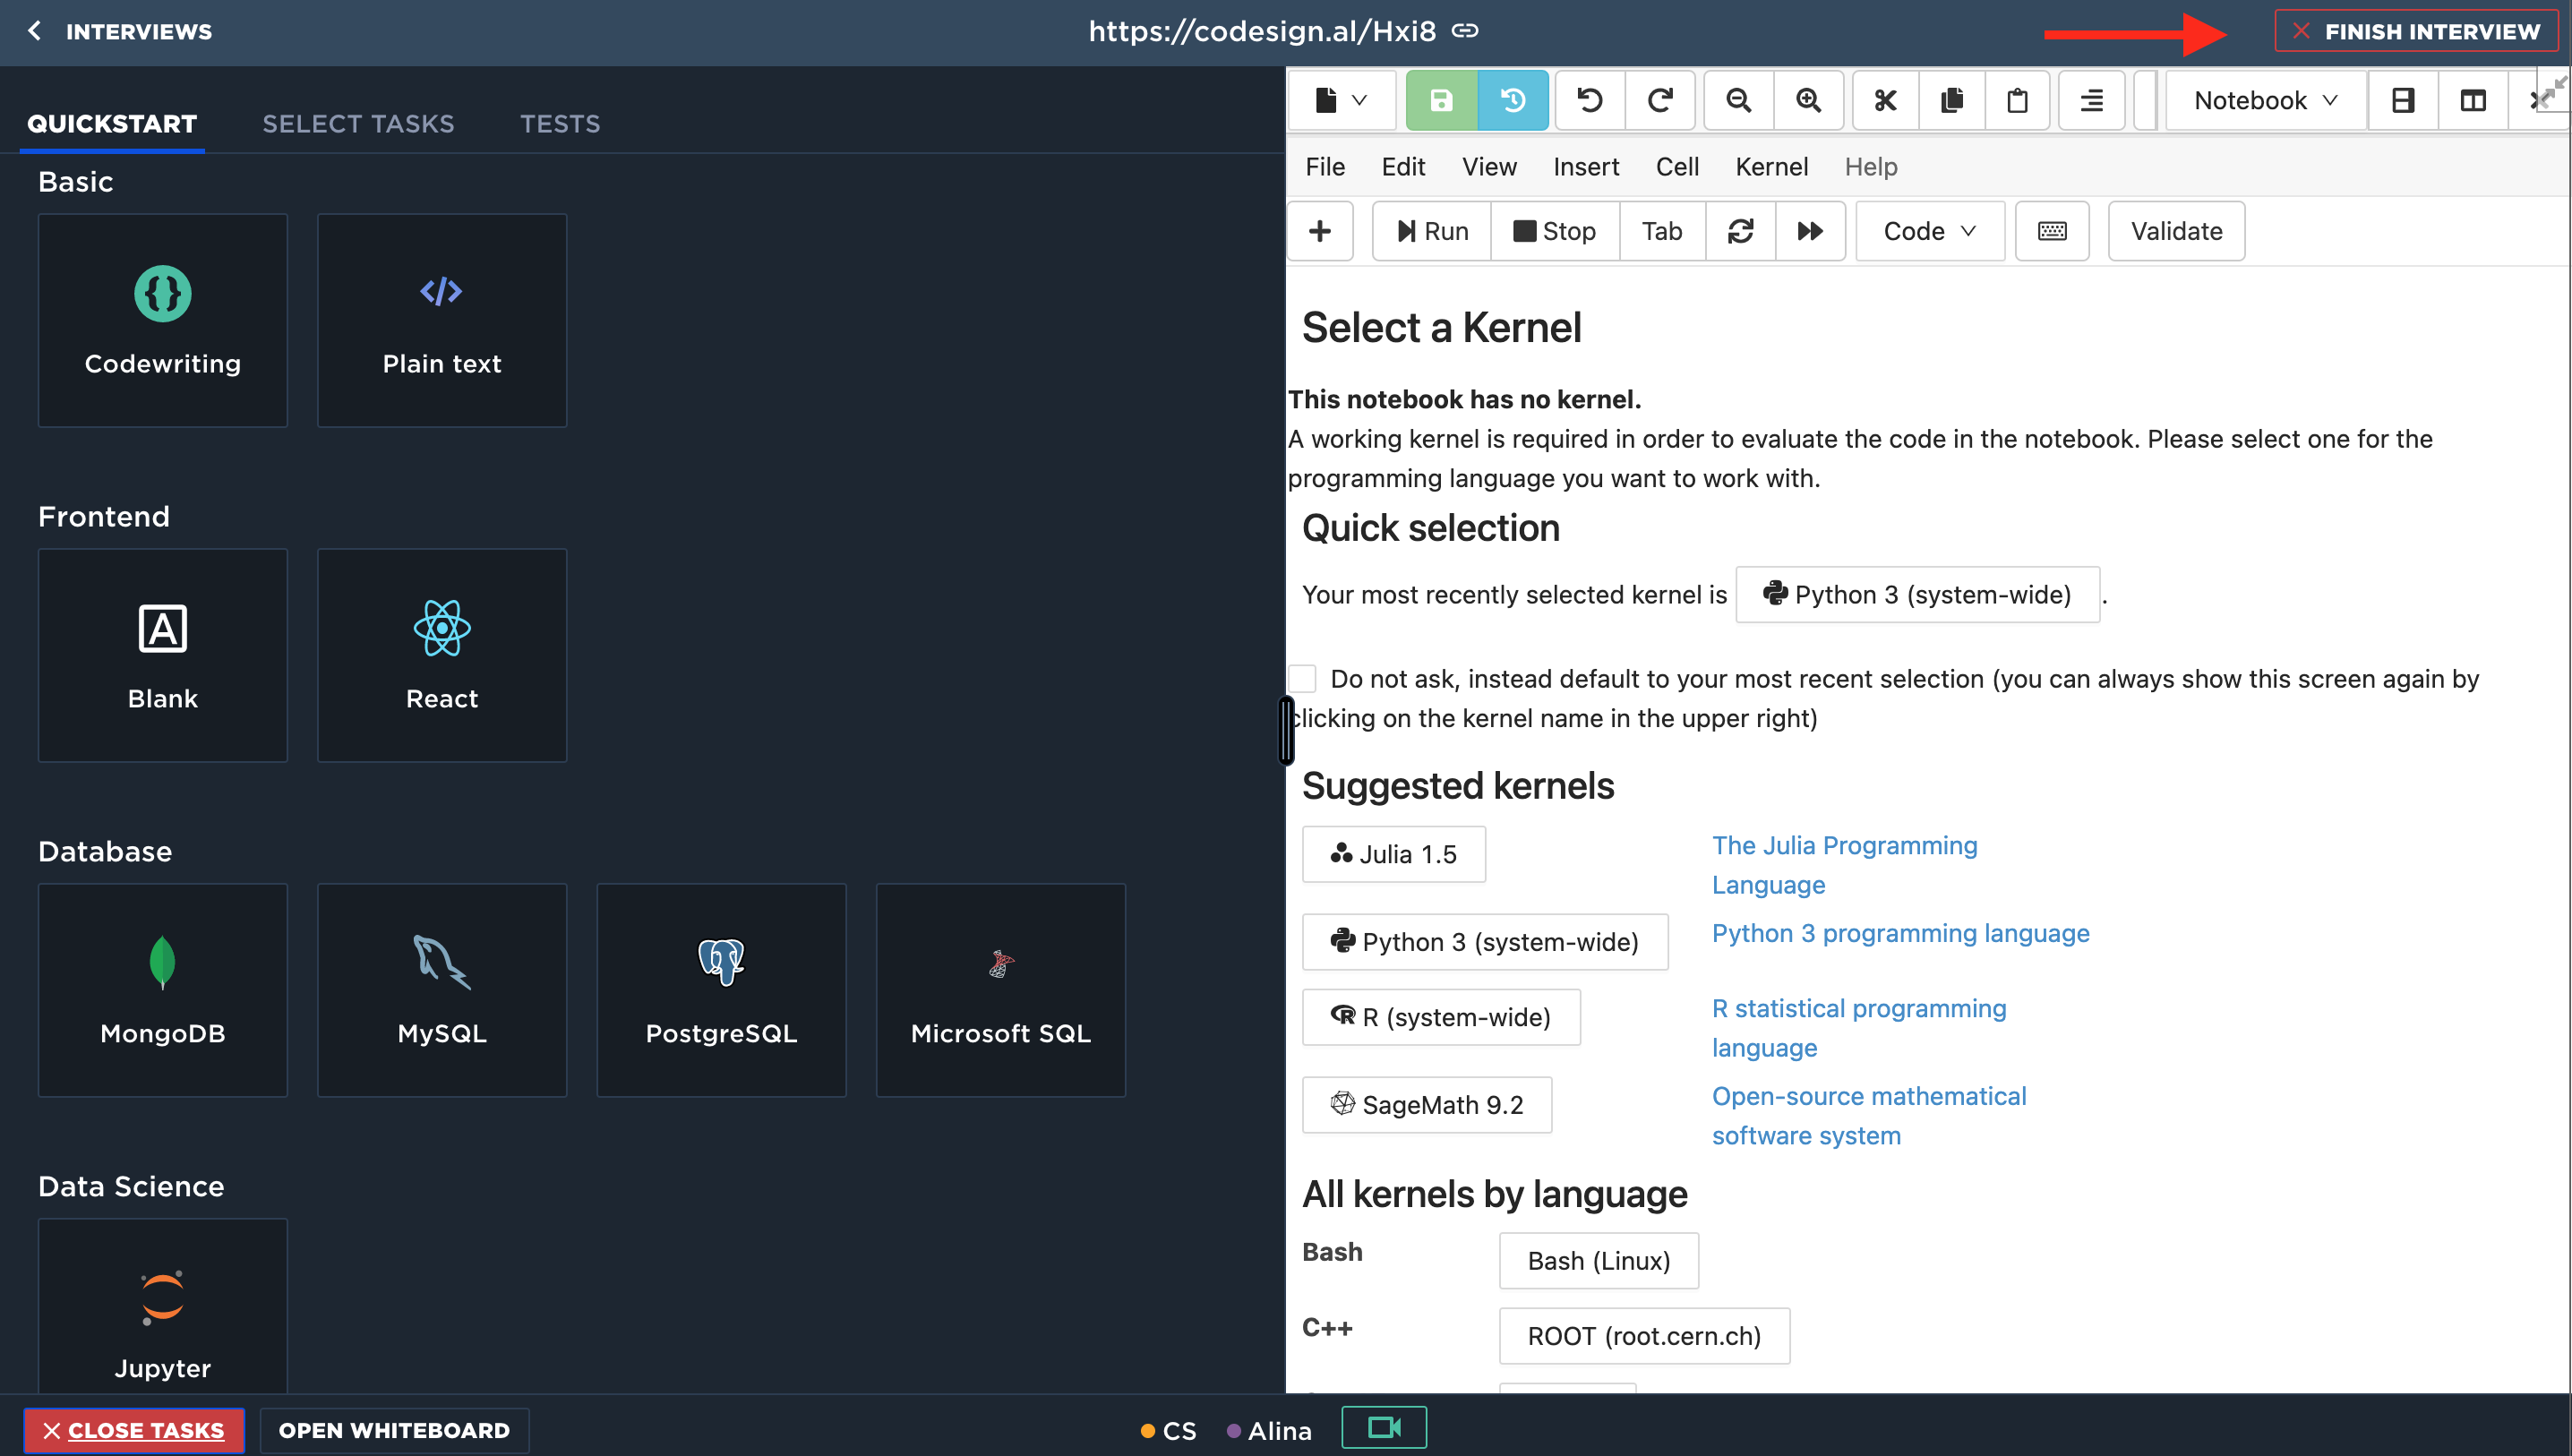Copy with the duplicate pages icon
Screen dimensions: 2572x1456
point(1952,100)
